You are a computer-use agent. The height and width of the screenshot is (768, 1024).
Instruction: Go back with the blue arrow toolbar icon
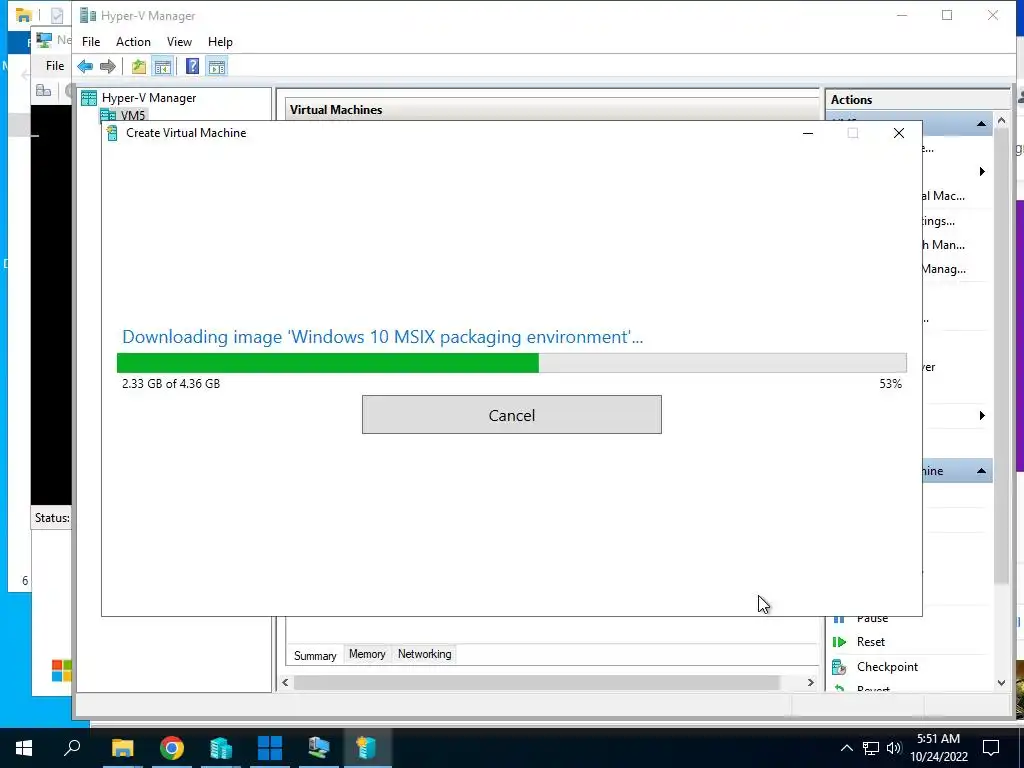tap(85, 66)
